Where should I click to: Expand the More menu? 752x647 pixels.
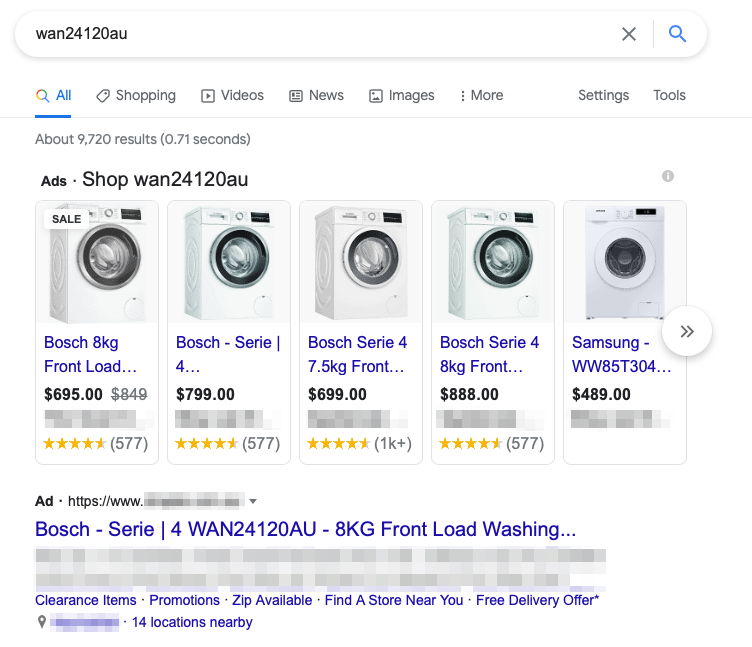(x=482, y=95)
